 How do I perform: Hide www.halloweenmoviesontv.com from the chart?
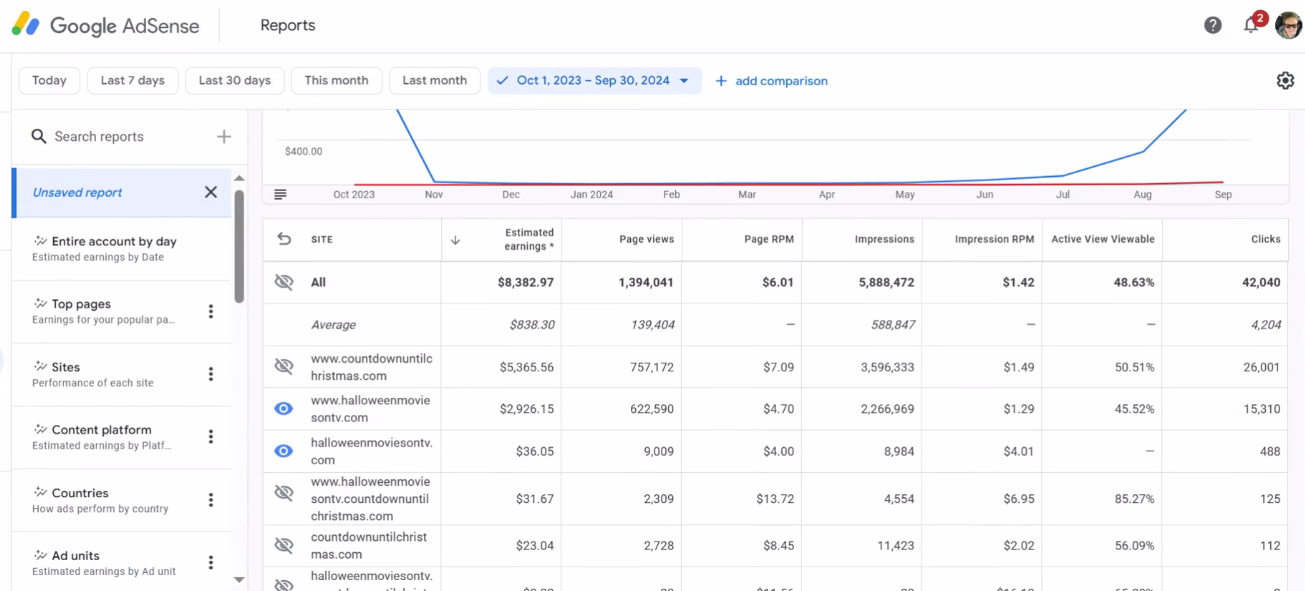(x=284, y=409)
